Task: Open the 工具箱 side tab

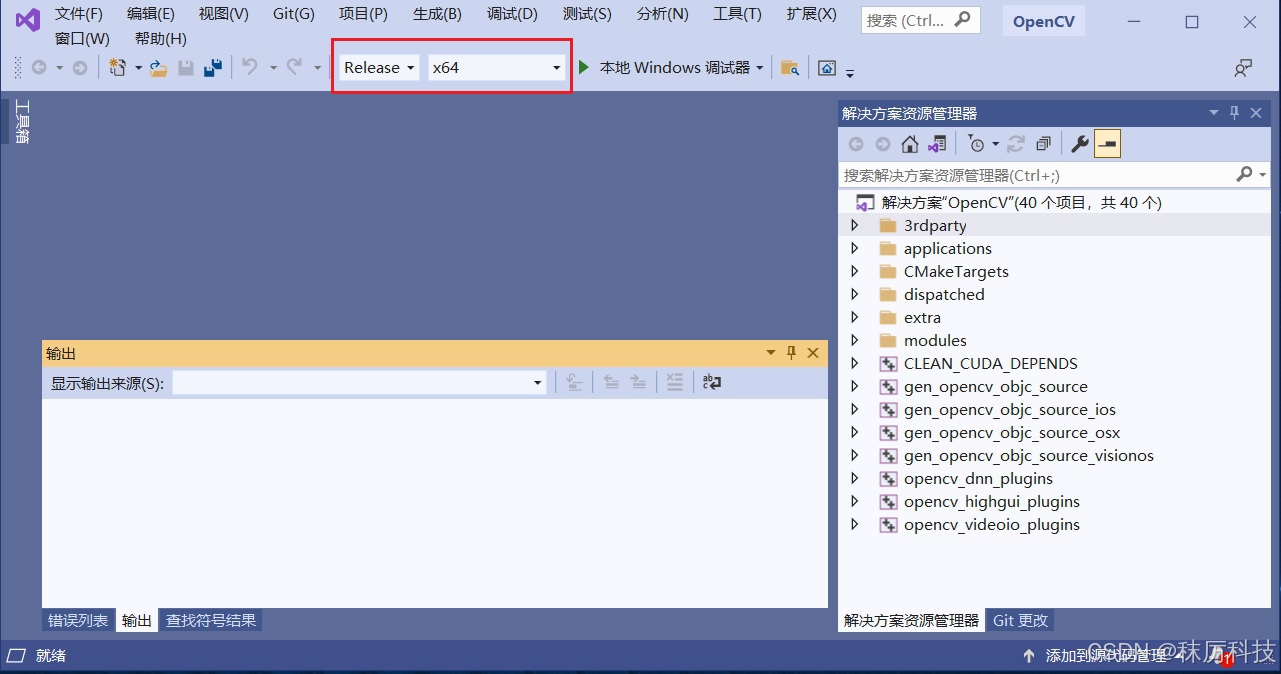Action: pyautogui.click(x=22, y=122)
